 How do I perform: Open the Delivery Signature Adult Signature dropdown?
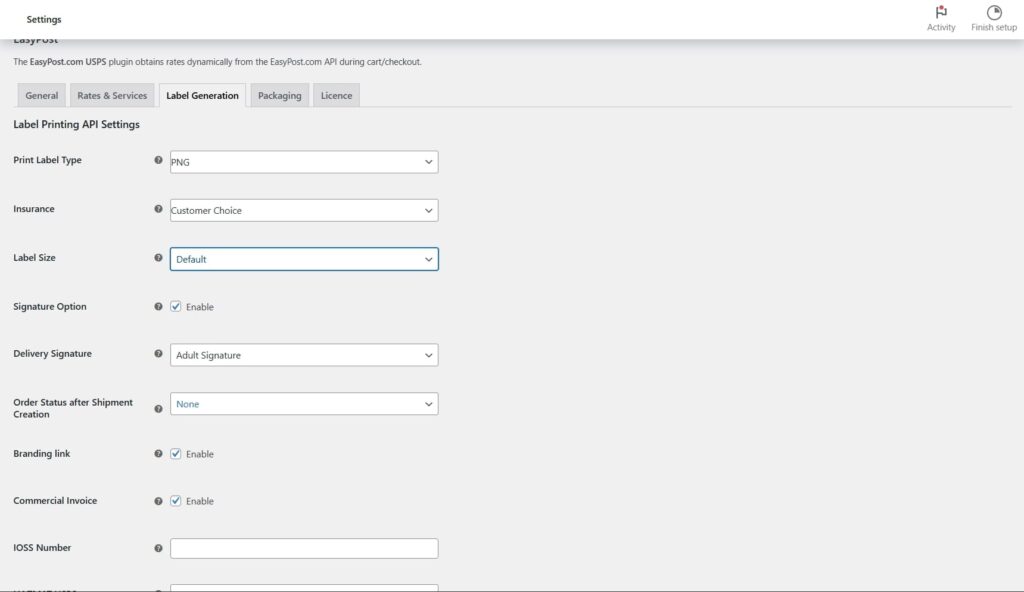pos(304,355)
